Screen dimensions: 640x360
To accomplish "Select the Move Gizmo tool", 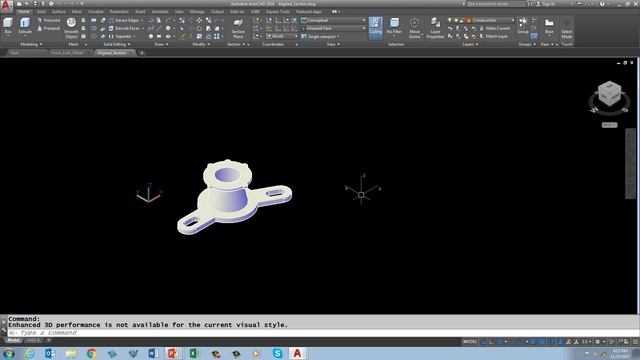I will click(414, 28).
